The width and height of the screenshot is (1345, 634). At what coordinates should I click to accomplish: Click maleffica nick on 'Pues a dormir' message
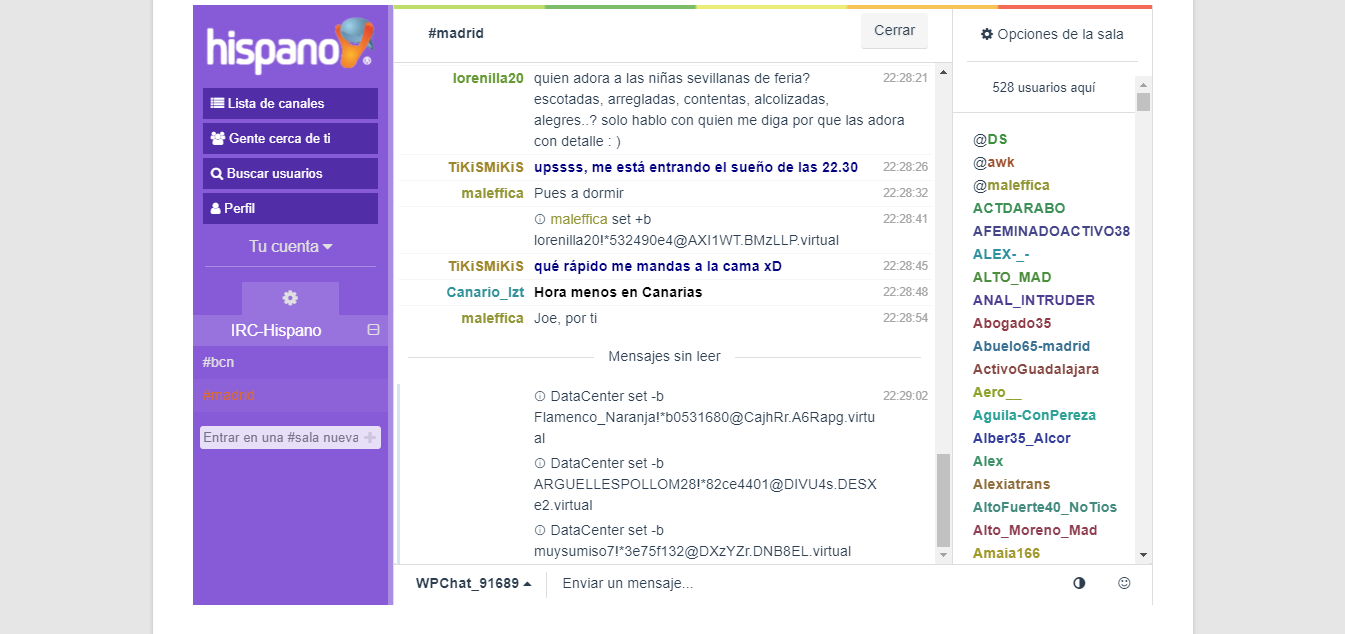click(x=492, y=193)
